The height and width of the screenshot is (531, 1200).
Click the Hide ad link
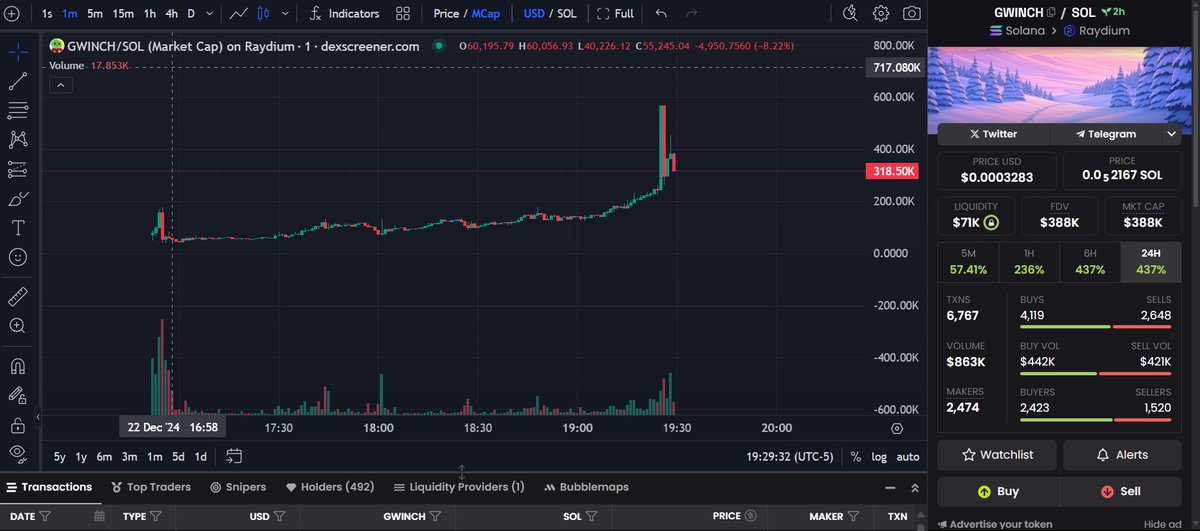(x=1163, y=523)
